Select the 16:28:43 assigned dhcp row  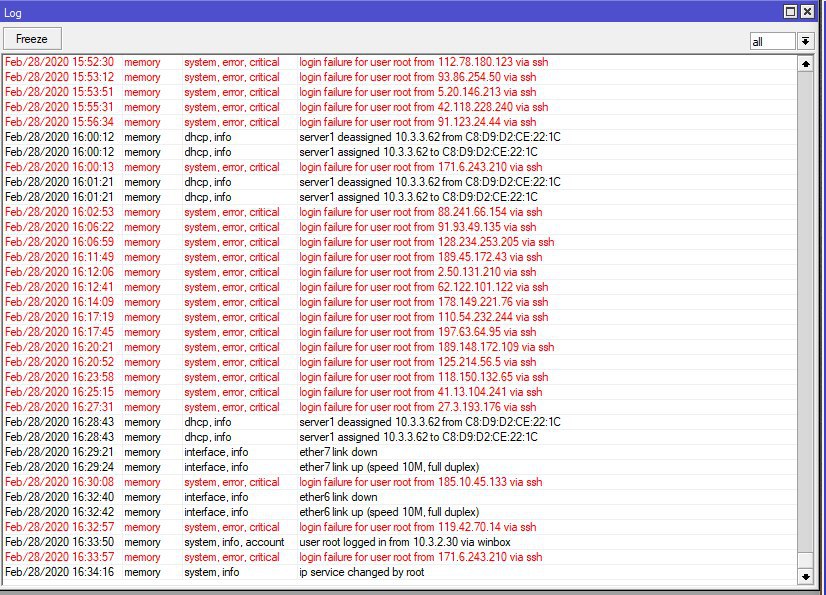[x=400, y=437]
